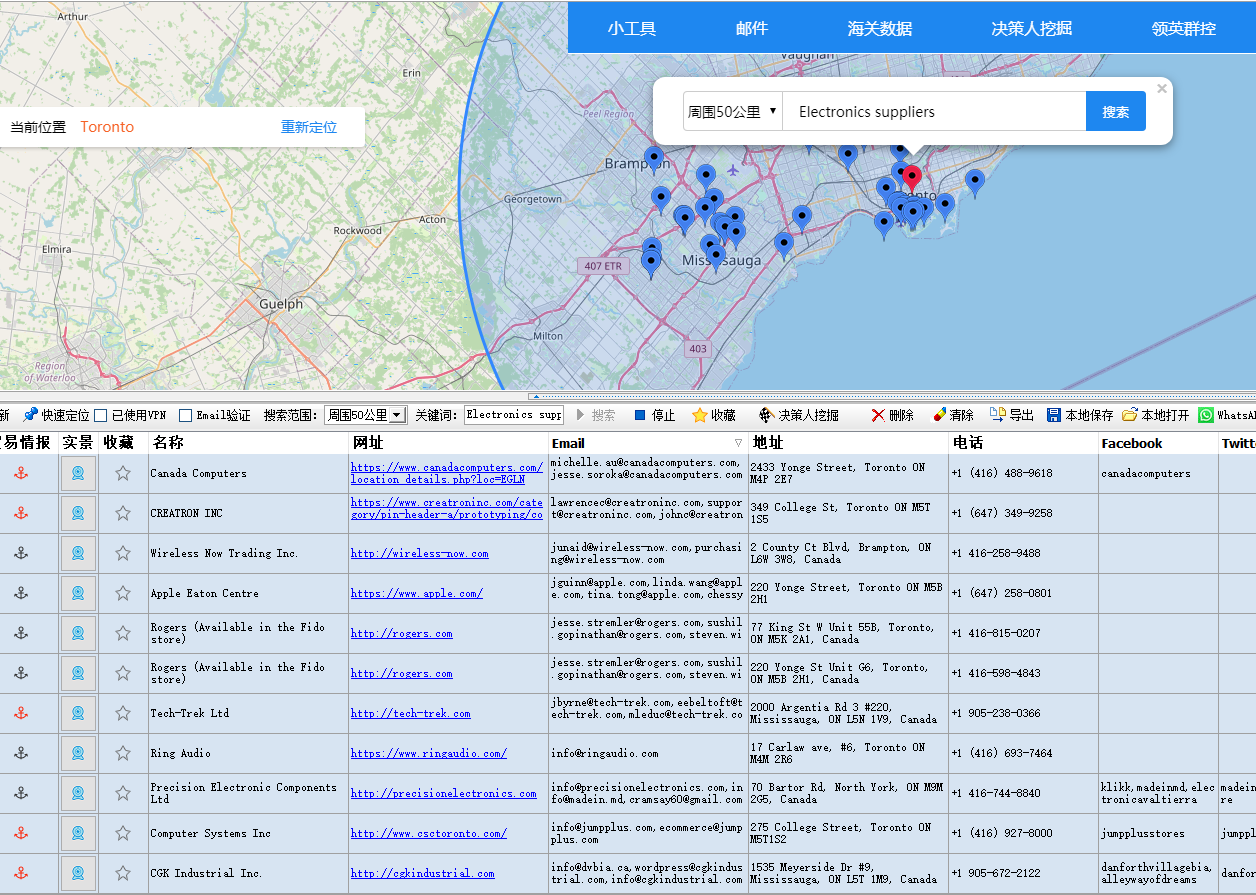Enable the Email验证 checkbox
Screen dimensions: 1256x895
(x=186, y=415)
